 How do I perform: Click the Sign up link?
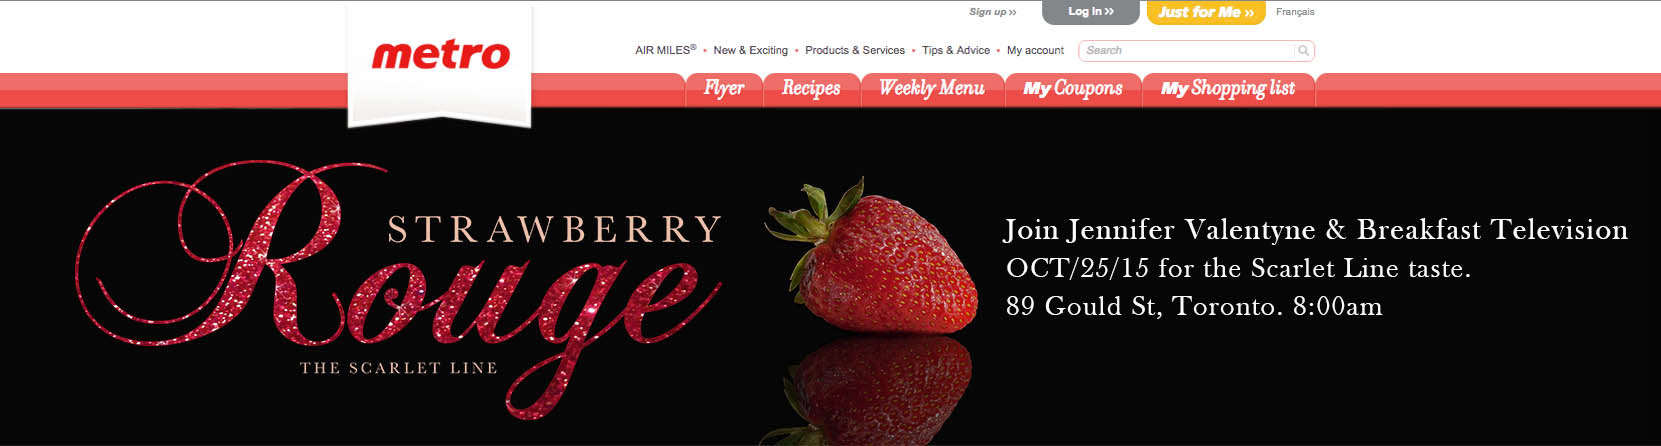coord(992,12)
